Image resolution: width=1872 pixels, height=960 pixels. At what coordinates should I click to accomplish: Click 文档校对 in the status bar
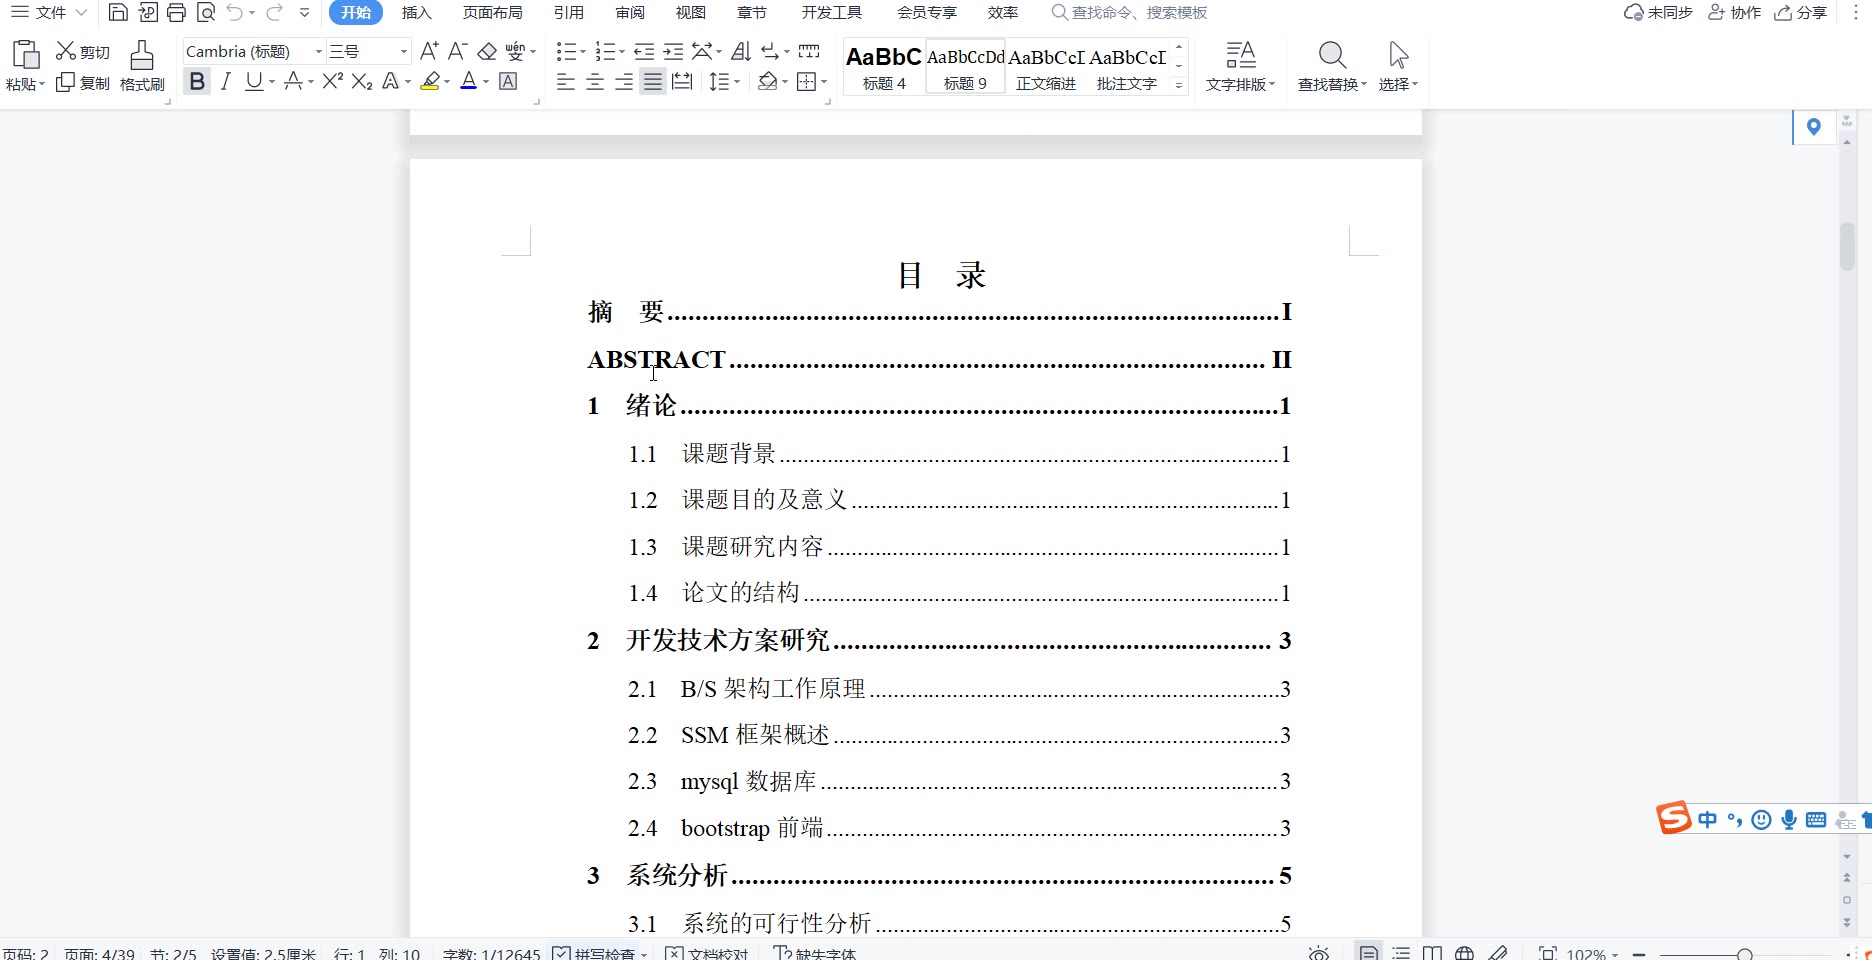(x=706, y=953)
